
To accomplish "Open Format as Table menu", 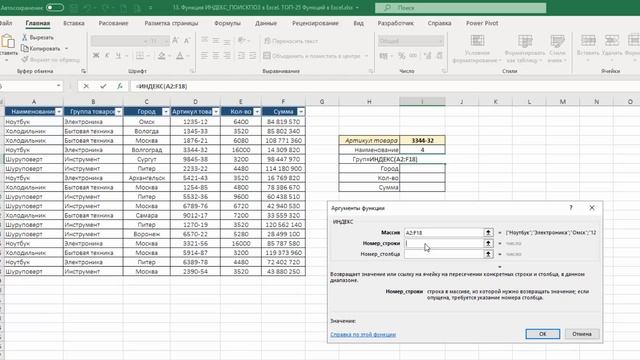I will pos(524,49).
